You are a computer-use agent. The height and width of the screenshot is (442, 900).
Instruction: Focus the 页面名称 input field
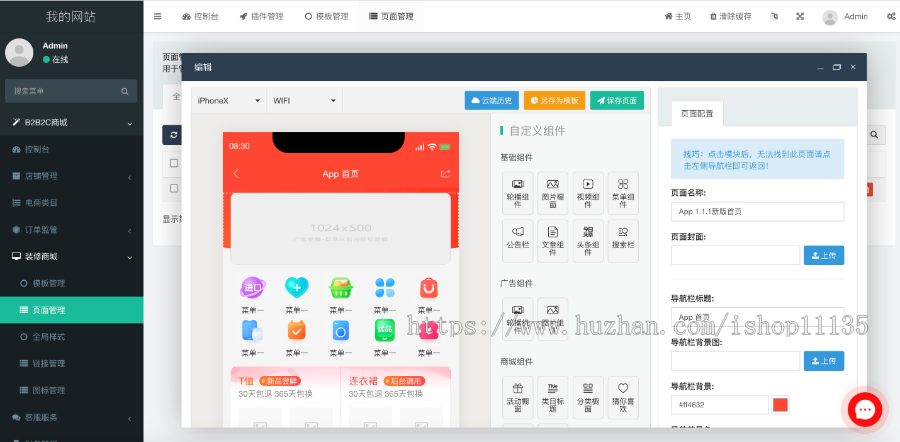coord(758,211)
